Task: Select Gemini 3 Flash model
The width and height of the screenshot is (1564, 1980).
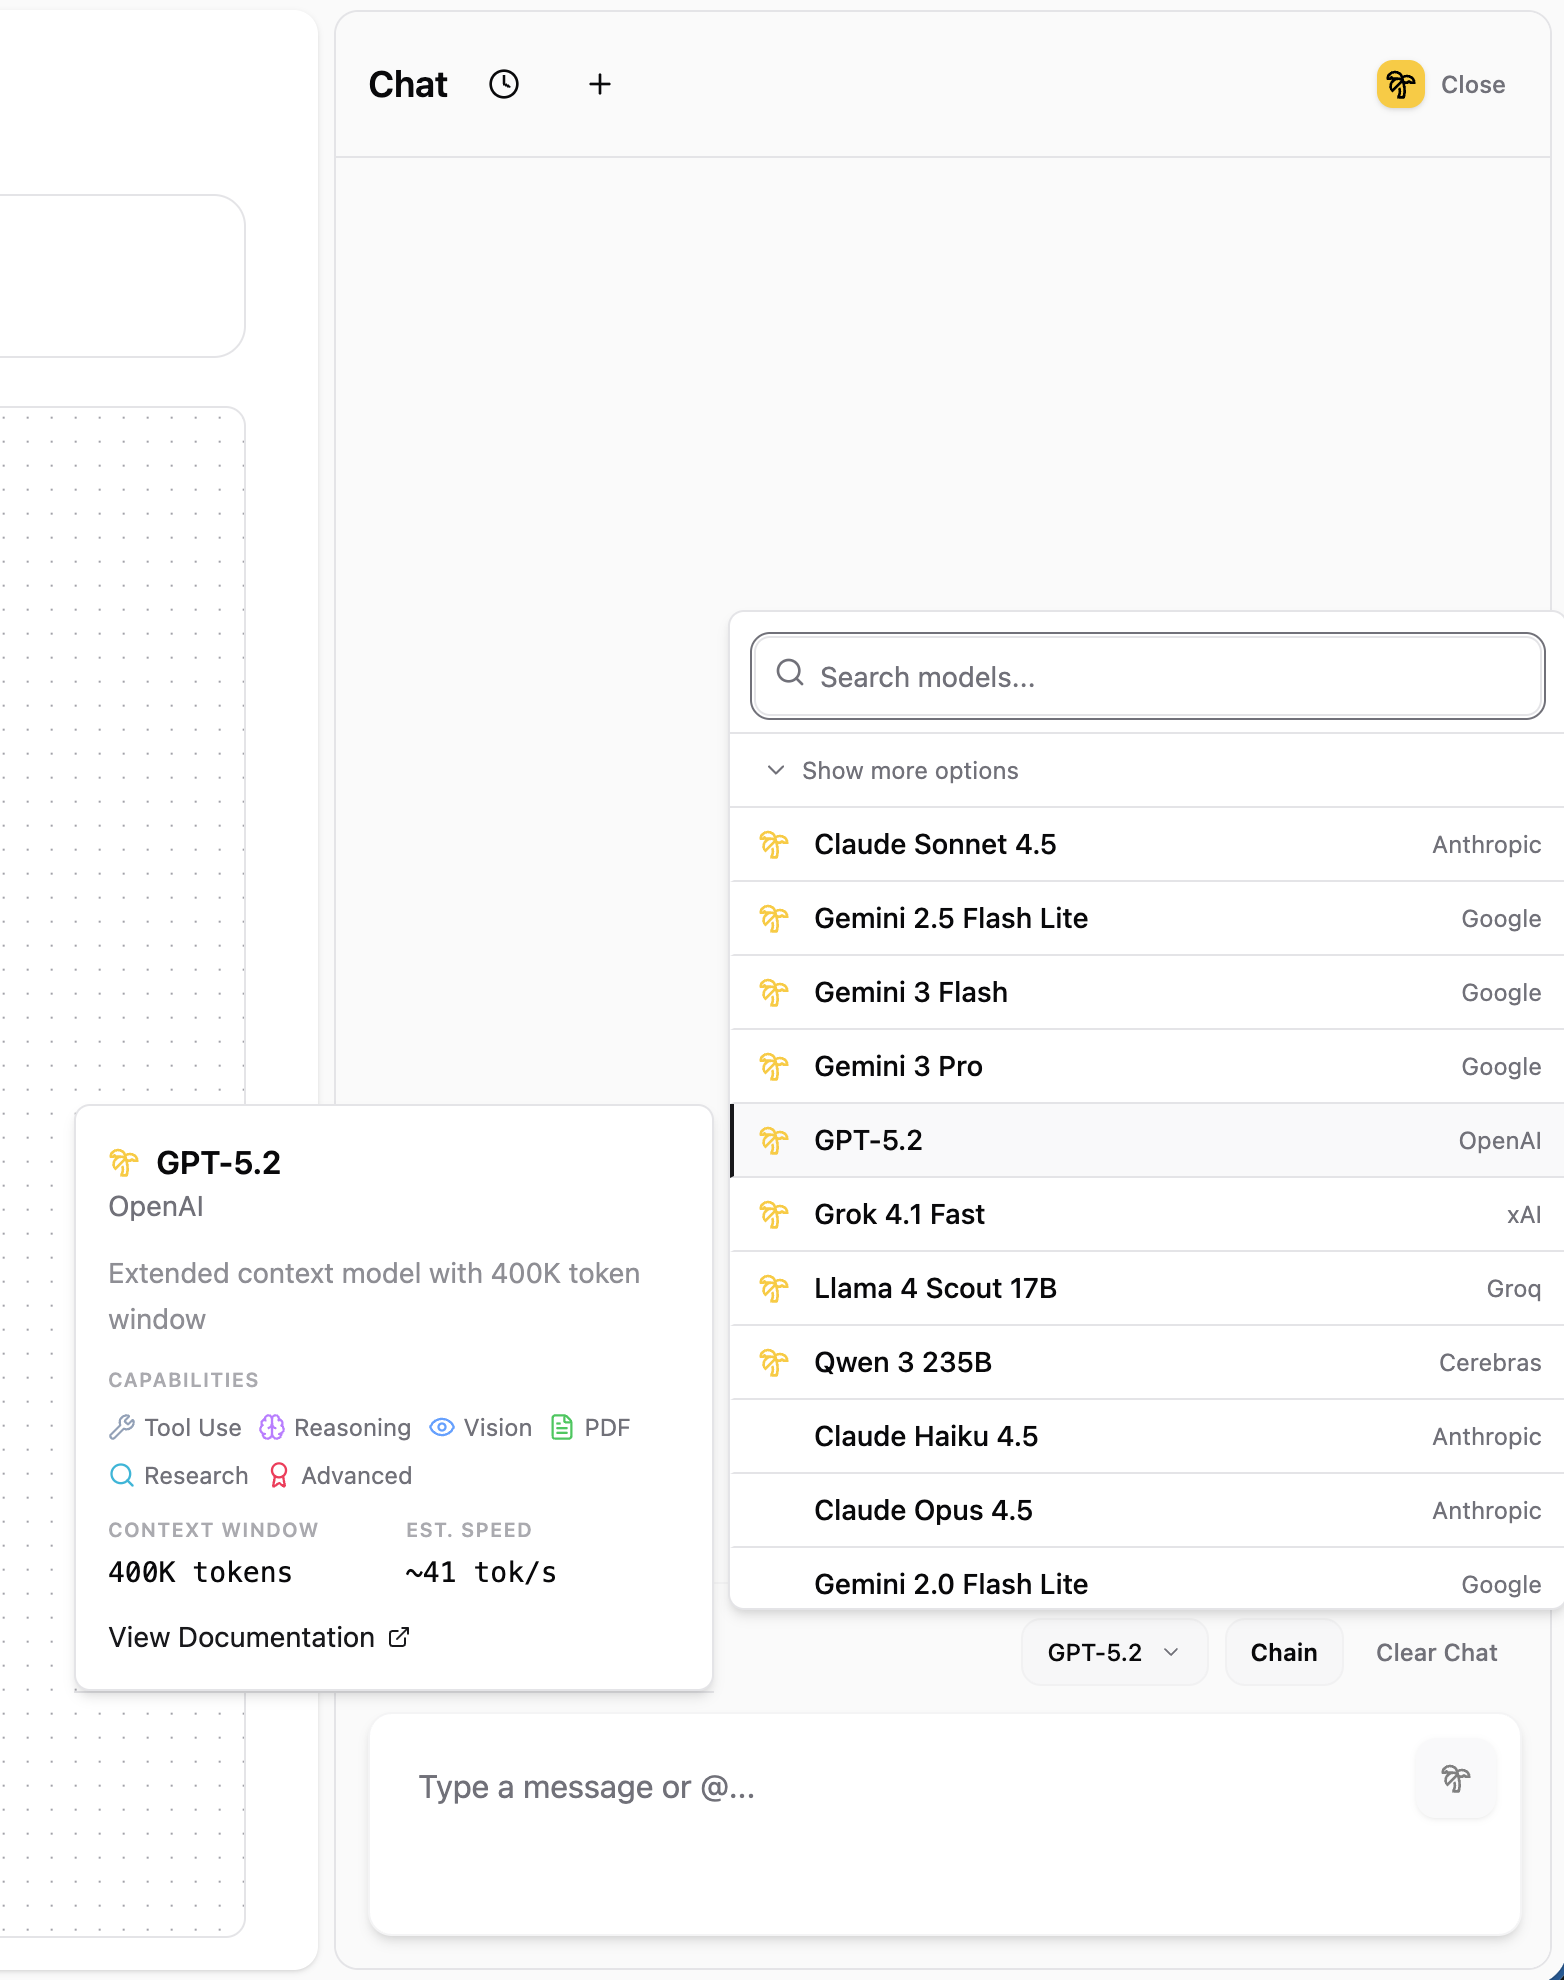Action: (x=1147, y=992)
